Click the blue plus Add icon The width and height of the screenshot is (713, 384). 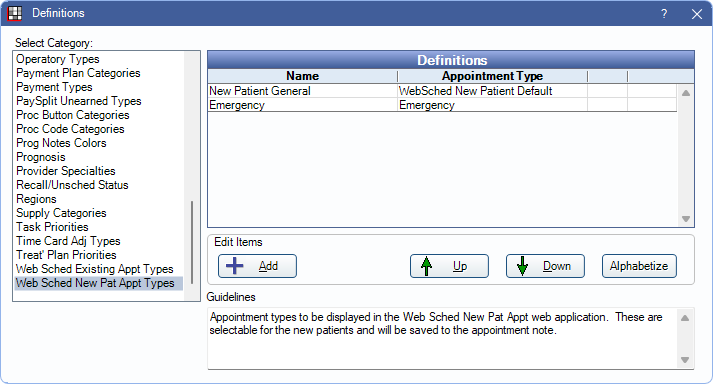(x=235, y=266)
